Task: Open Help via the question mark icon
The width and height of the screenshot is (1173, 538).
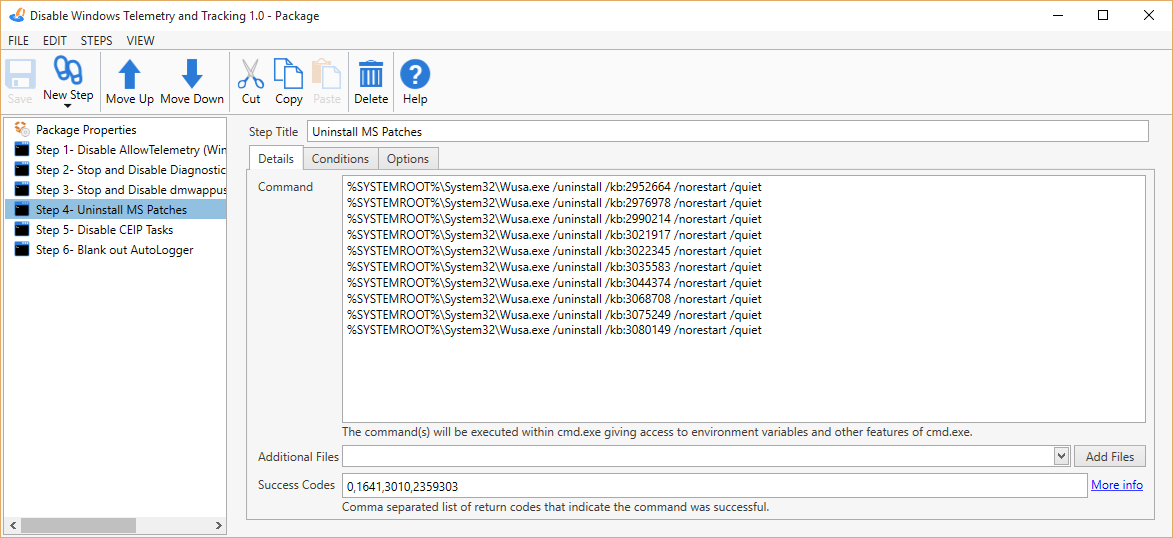Action: (x=415, y=74)
